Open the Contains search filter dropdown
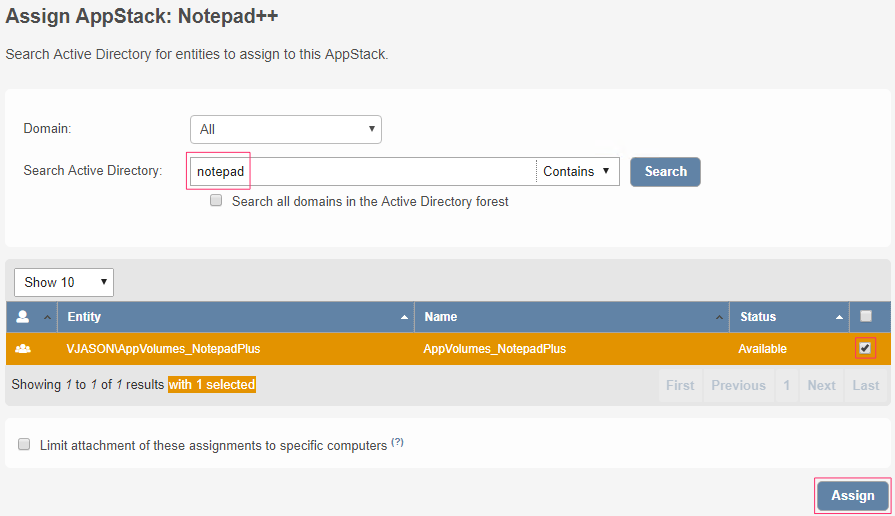 (577, 172)
